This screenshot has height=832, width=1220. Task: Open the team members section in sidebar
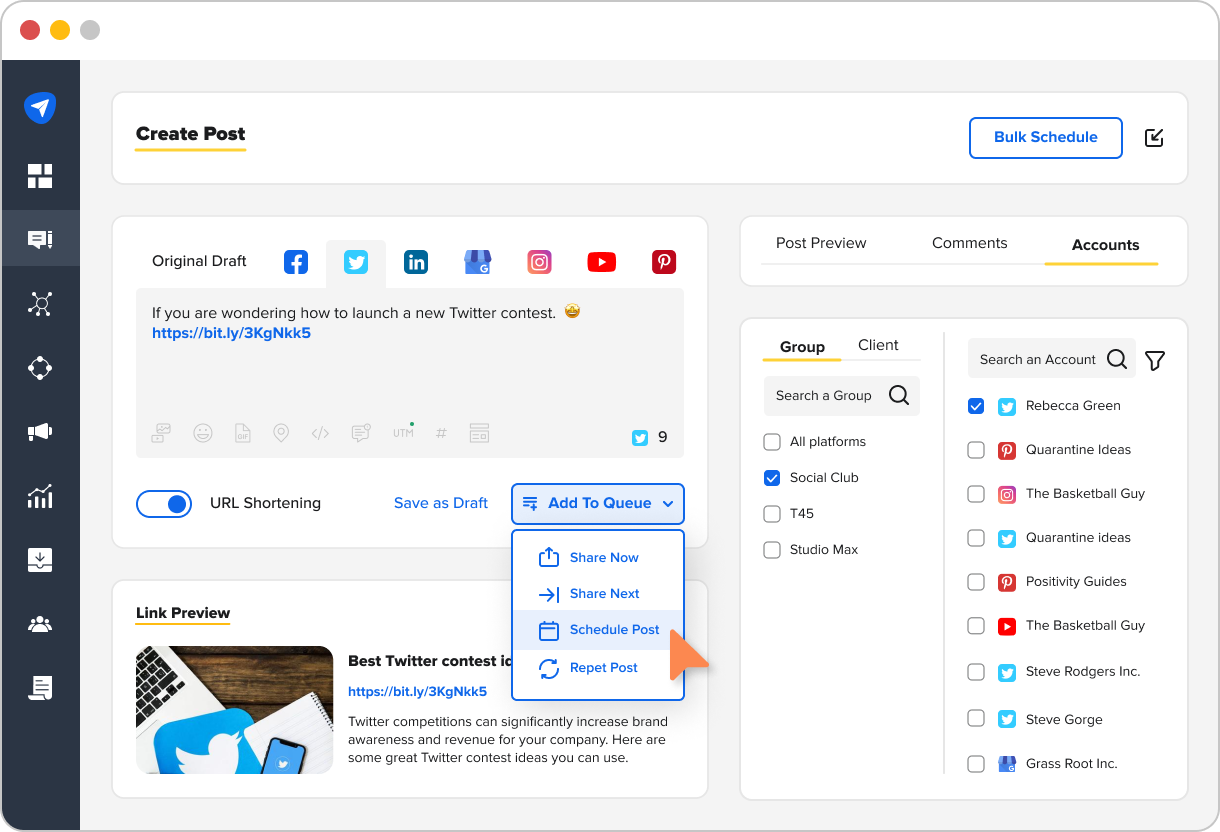40,624
